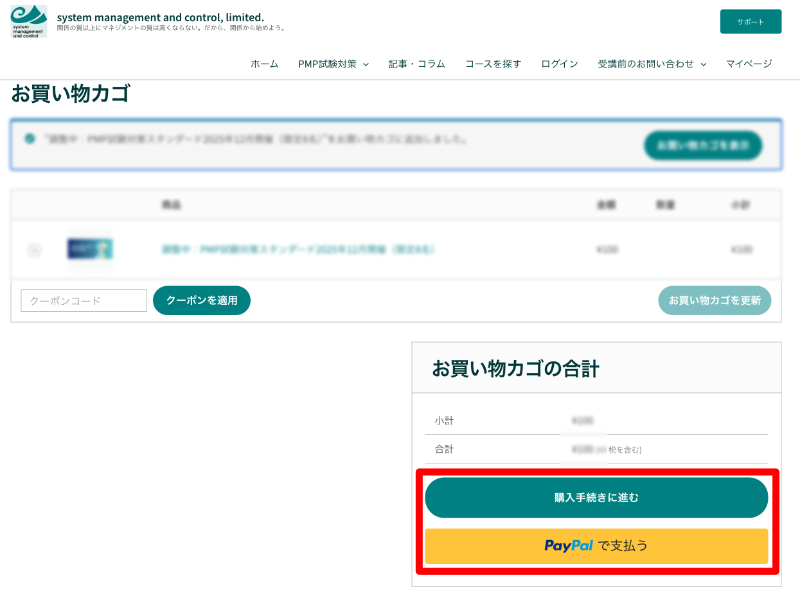Click the company name header text
The width and height of the screenshot is (800, 616).
160,17
